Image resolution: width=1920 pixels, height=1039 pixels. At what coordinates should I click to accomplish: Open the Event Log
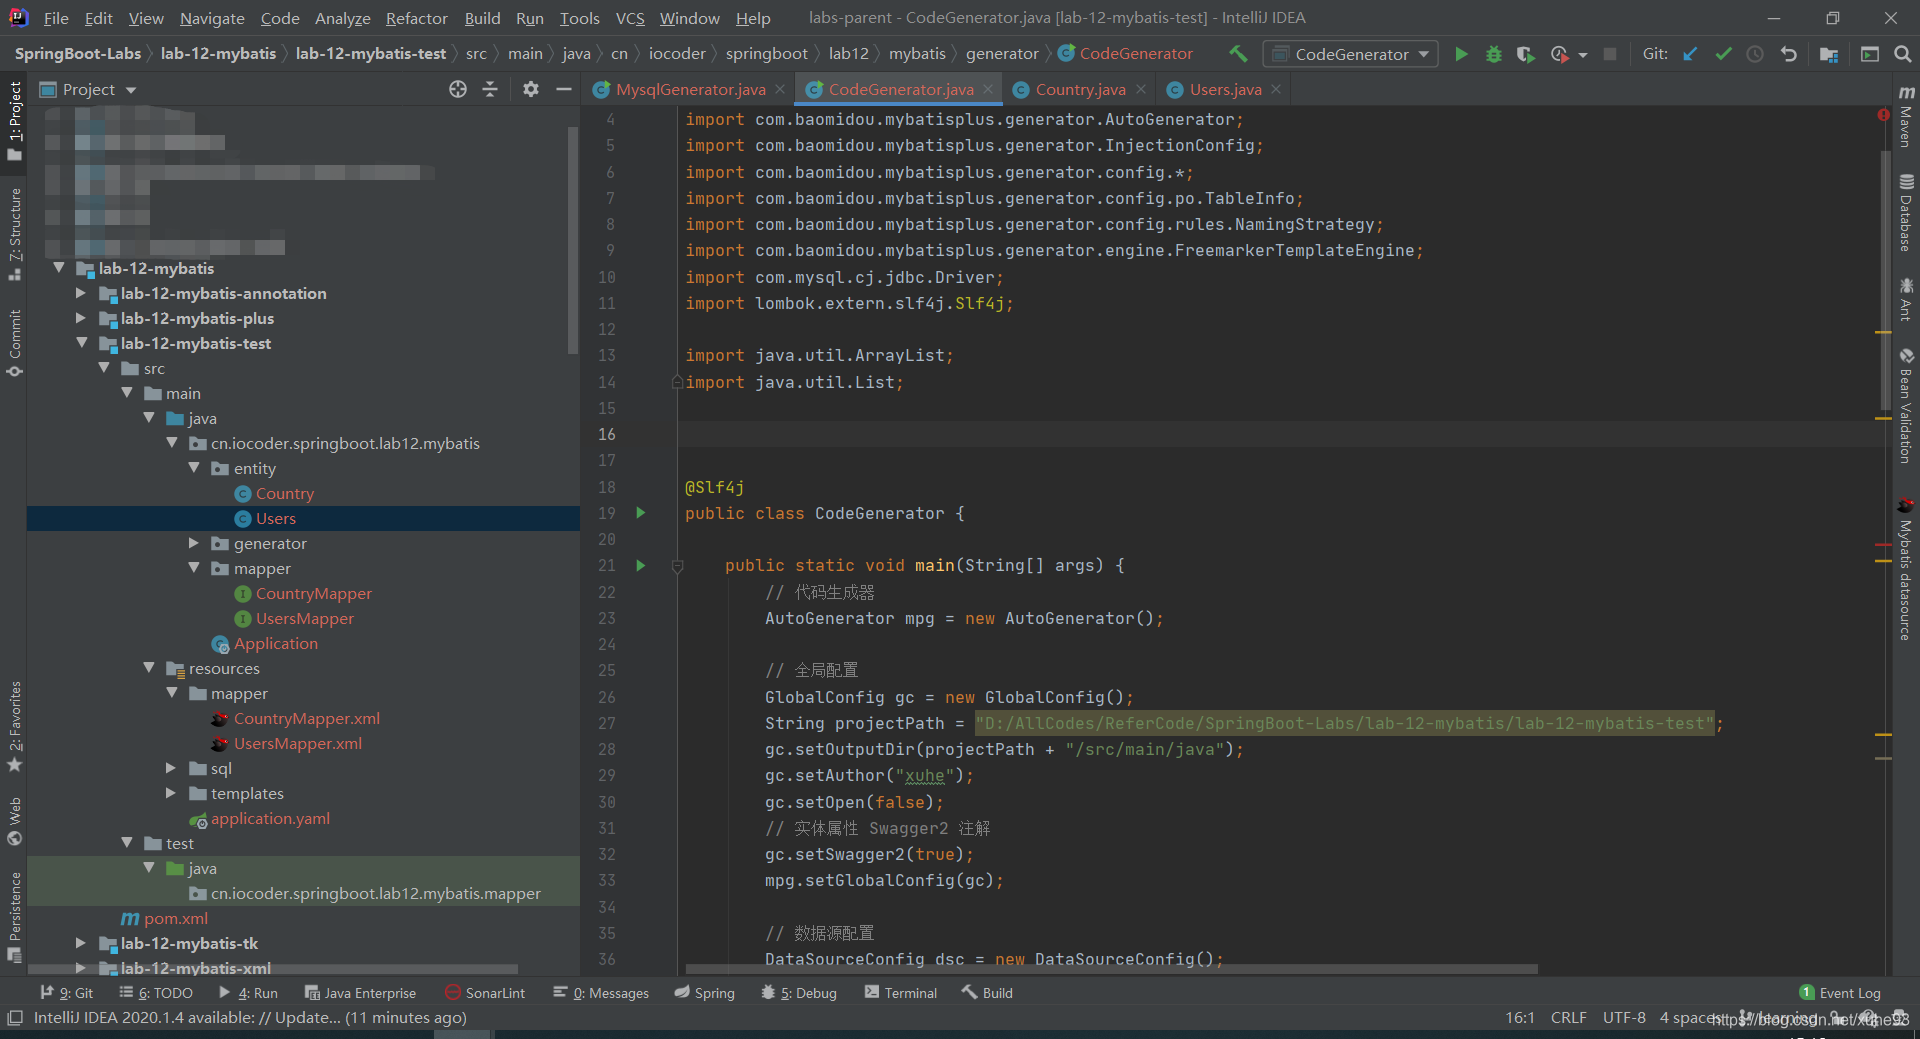coord(1840,993)
